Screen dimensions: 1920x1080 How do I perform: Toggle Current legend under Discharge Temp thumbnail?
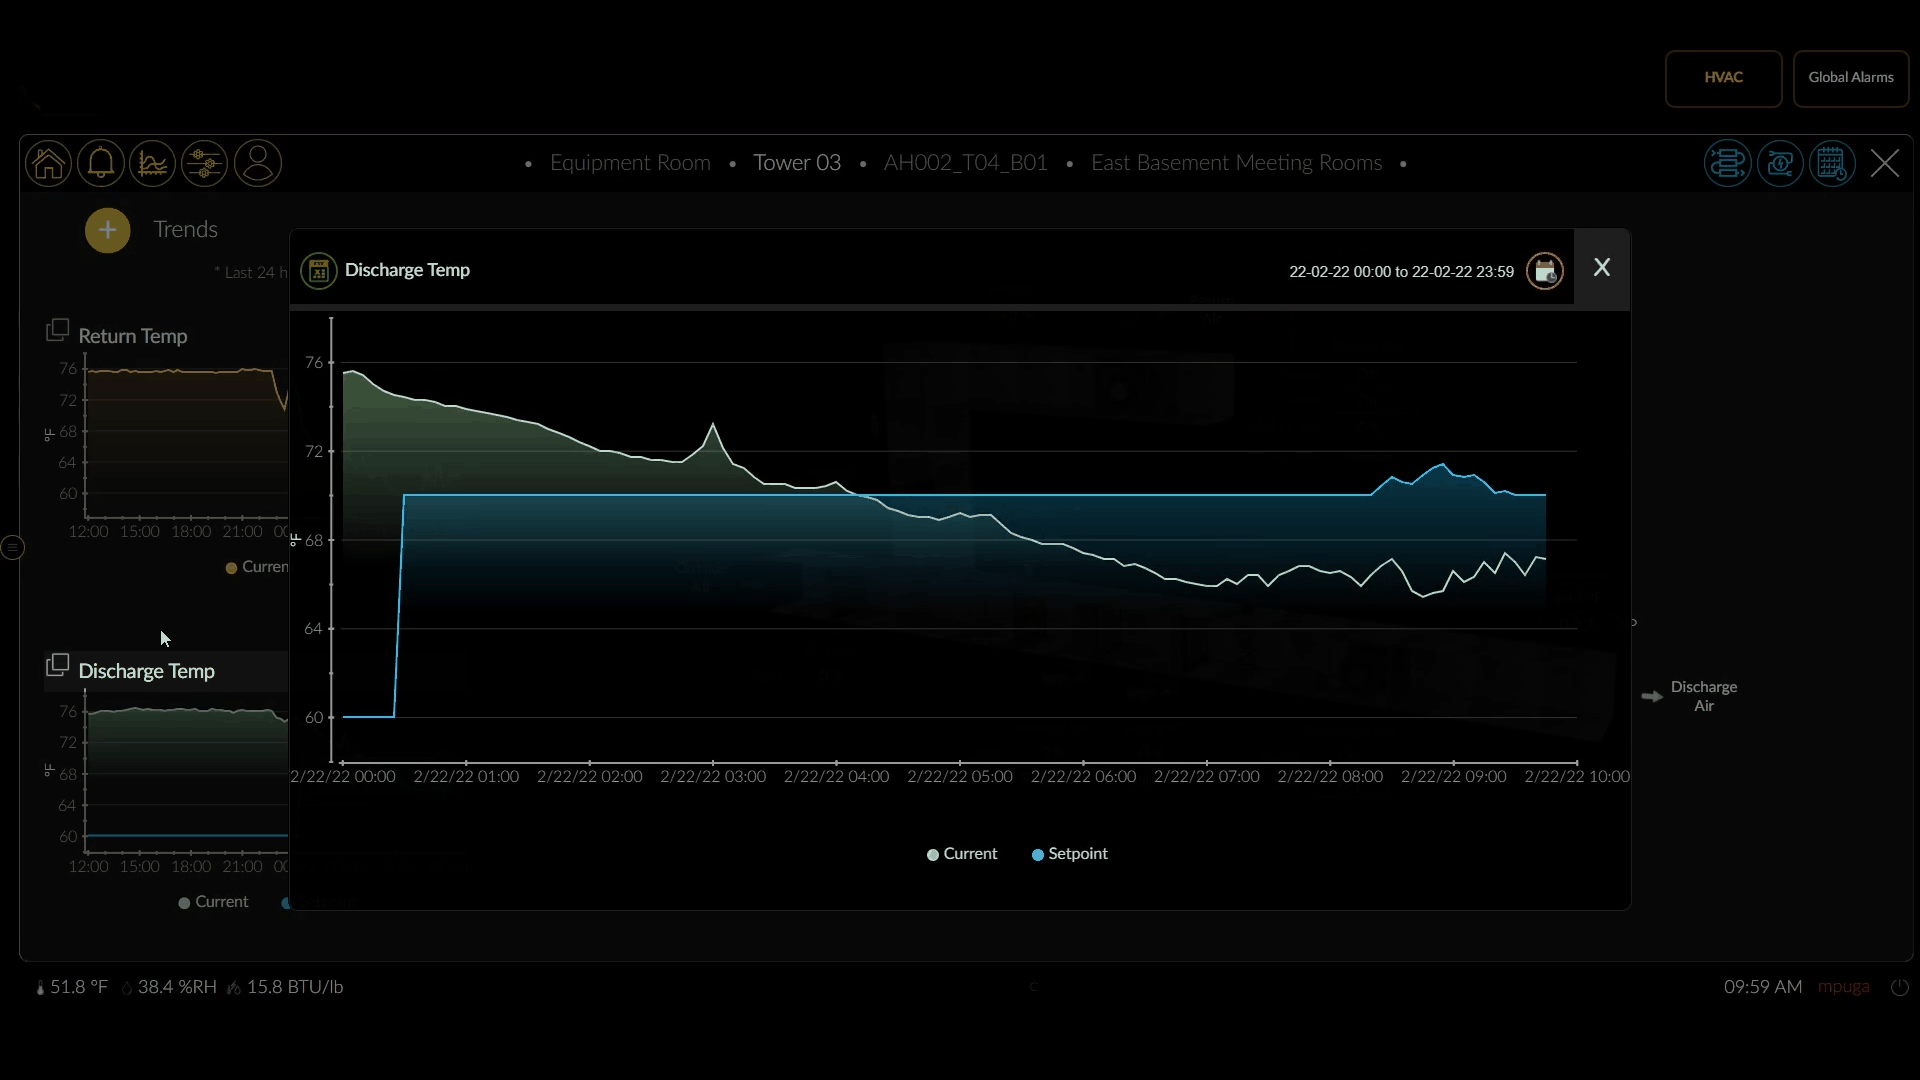pos(212,902)
